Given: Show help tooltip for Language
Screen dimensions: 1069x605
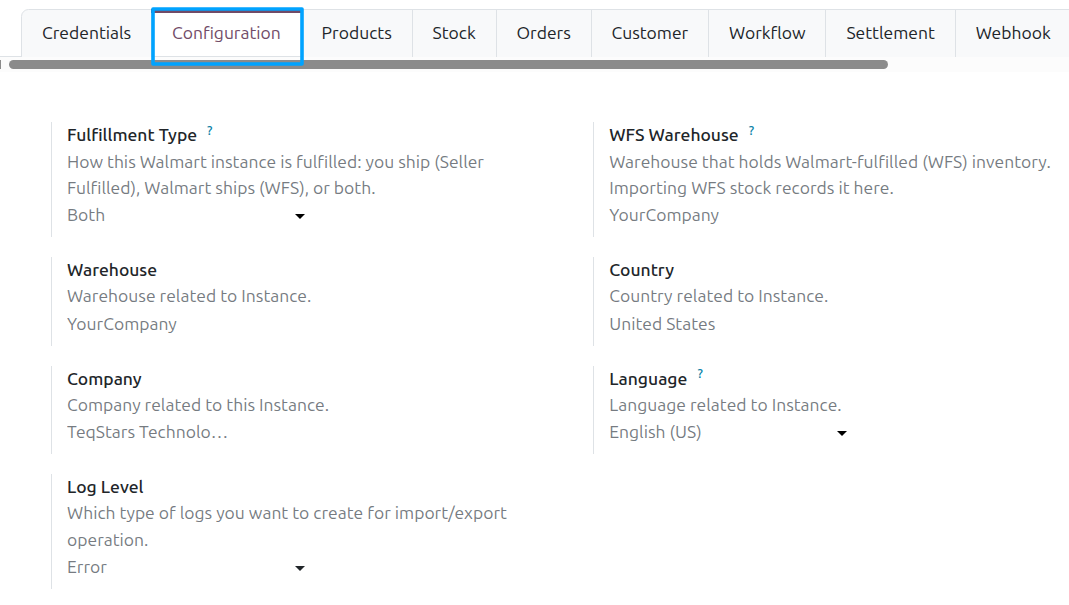Looking at the screenshot, I should click(x=700, y=374).
